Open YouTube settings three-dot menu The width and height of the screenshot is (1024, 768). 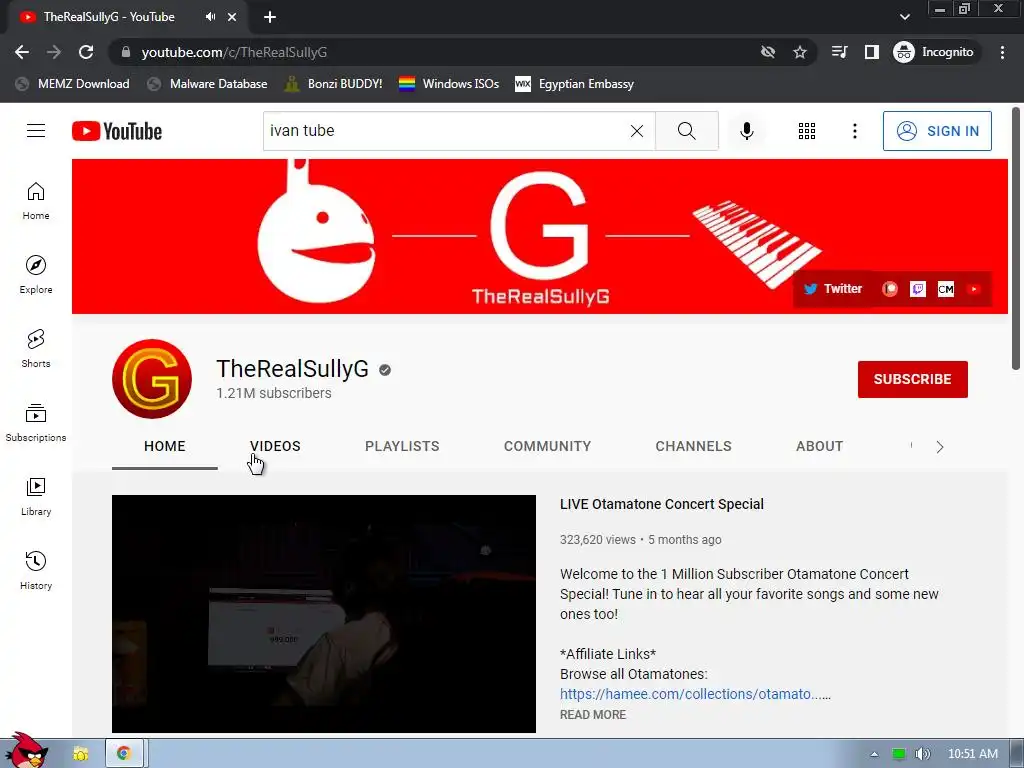[x=854, y=131]
